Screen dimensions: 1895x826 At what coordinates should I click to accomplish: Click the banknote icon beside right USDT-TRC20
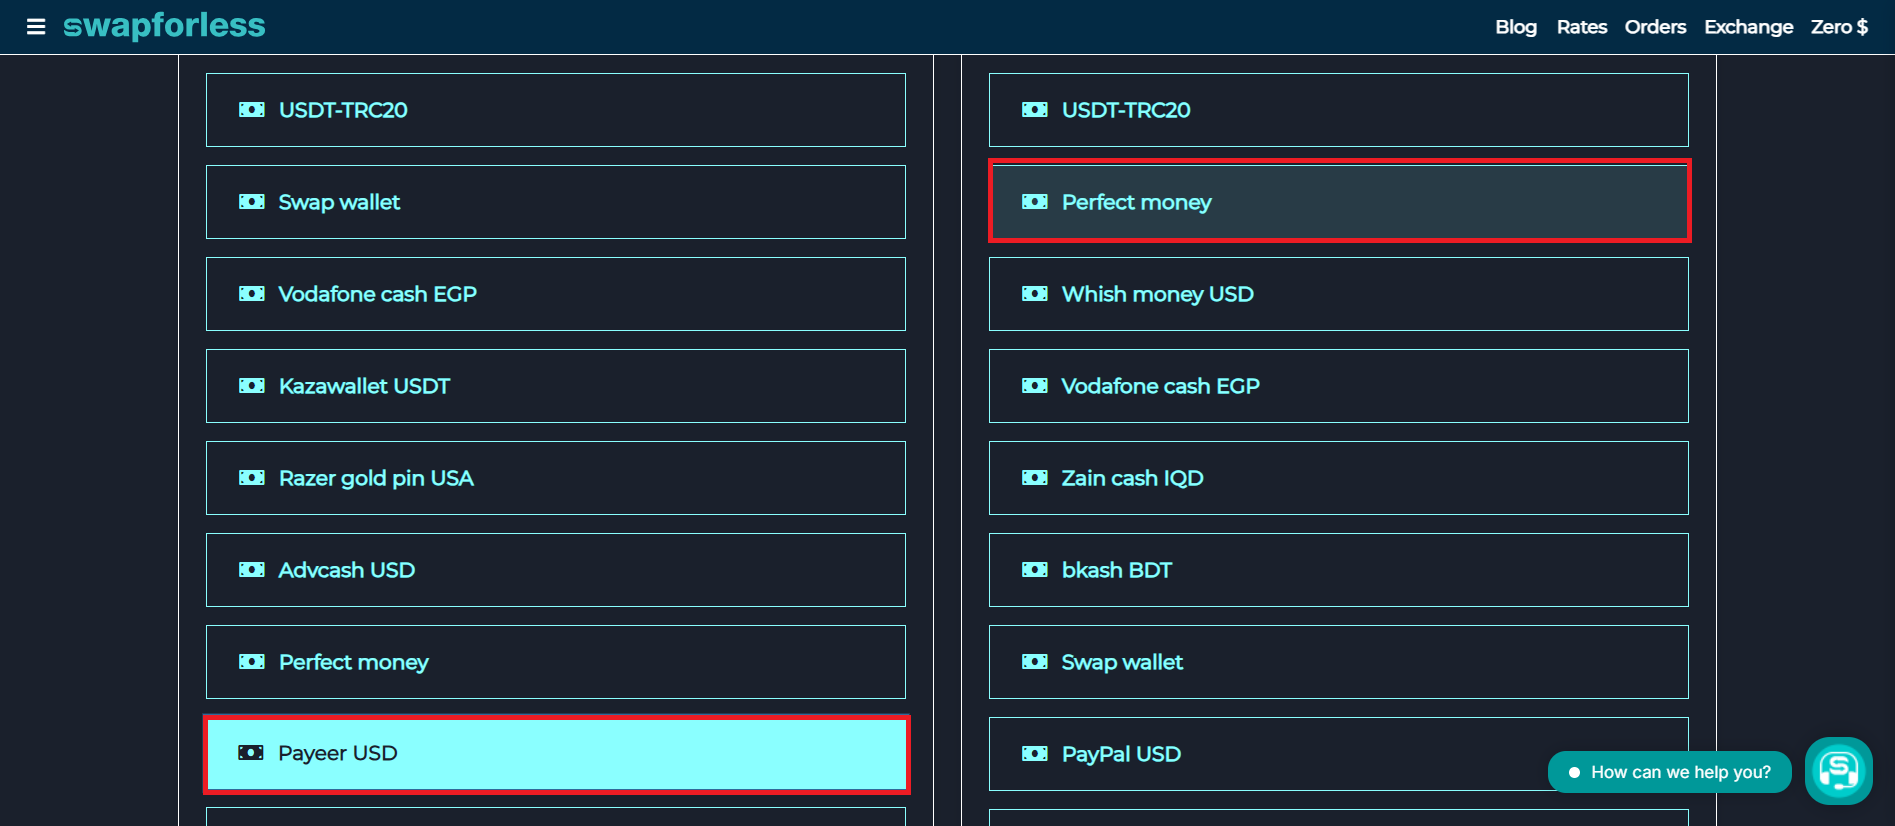(1035, 110)
